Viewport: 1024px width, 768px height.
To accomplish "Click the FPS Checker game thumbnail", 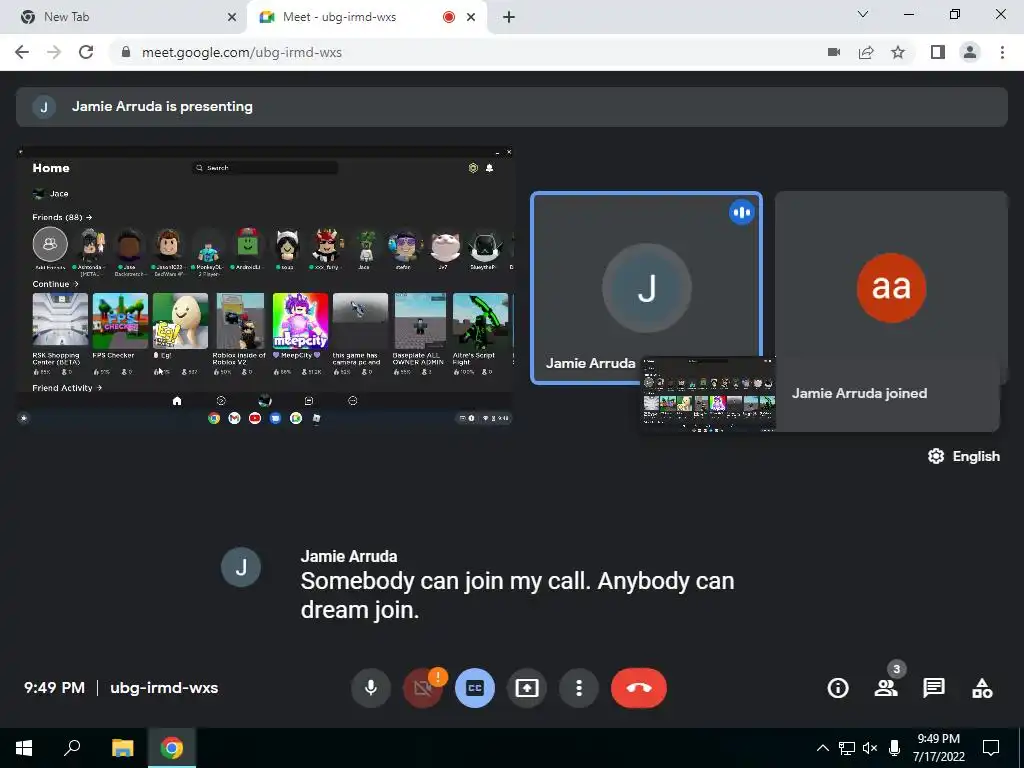I will pyautogui.click(x=120, y=321).
